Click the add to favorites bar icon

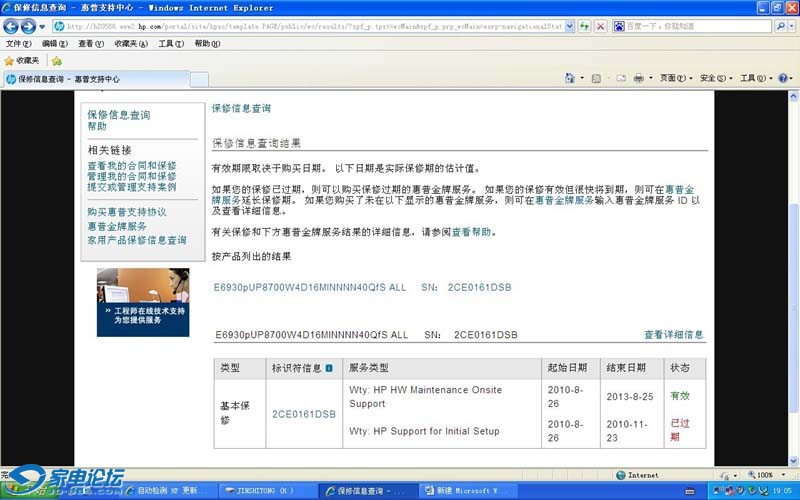click(57, 61)
